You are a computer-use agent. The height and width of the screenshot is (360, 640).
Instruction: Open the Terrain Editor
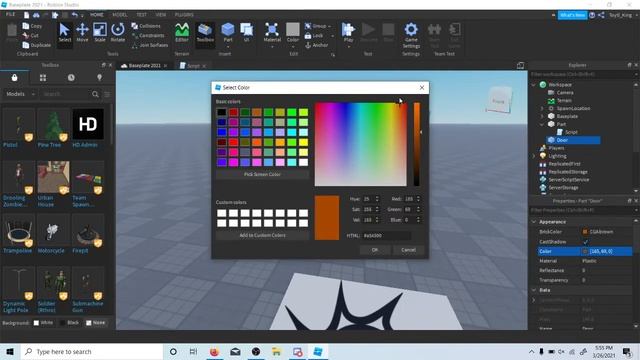pos(182,32)
